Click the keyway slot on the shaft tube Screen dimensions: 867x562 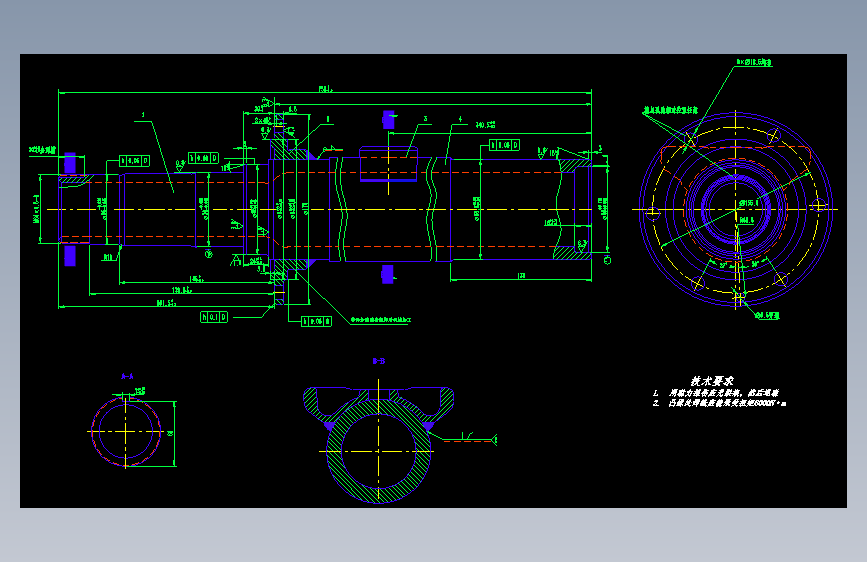(x=388, y=164)
